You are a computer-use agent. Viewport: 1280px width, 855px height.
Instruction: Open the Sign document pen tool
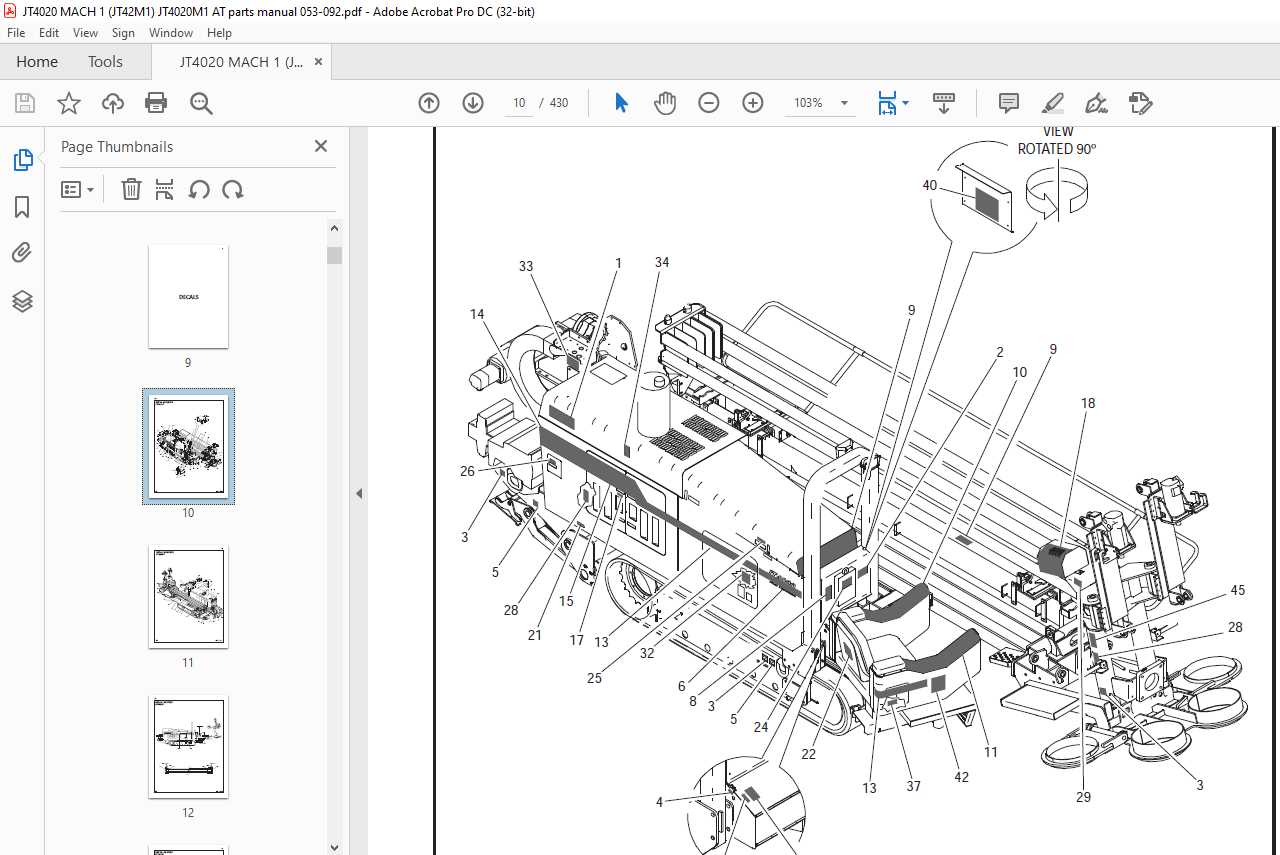[x=1097, y=103]
